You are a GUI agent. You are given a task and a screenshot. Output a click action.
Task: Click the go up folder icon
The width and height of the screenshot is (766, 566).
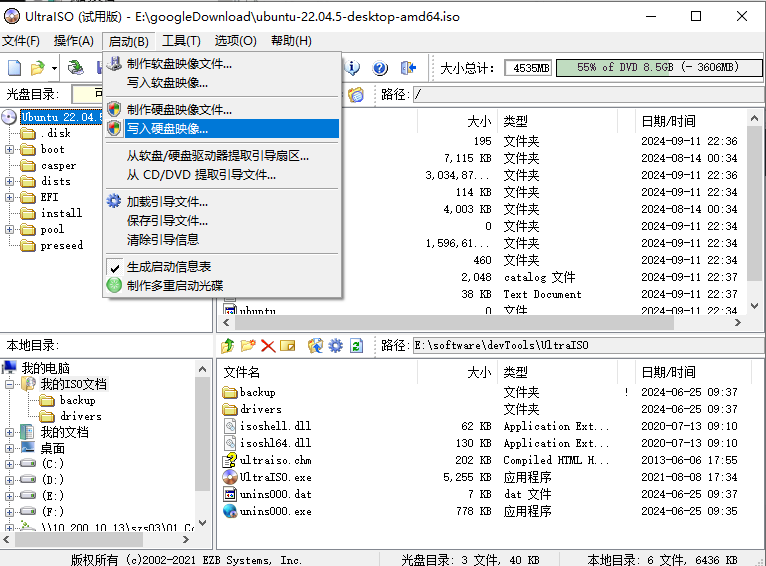(x=228, y=346)
